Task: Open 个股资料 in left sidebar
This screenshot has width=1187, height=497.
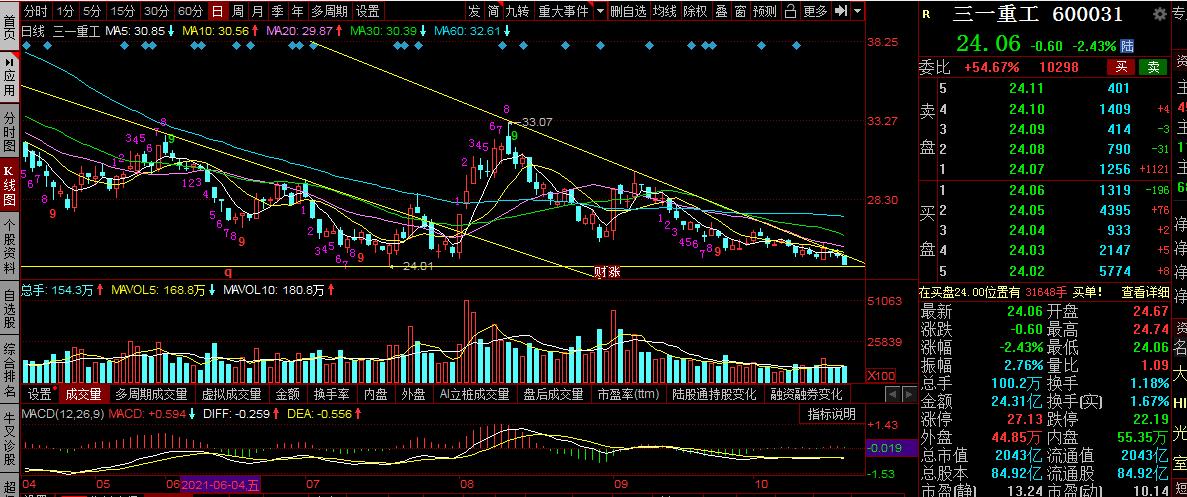Action: click(x=10, y=247)
